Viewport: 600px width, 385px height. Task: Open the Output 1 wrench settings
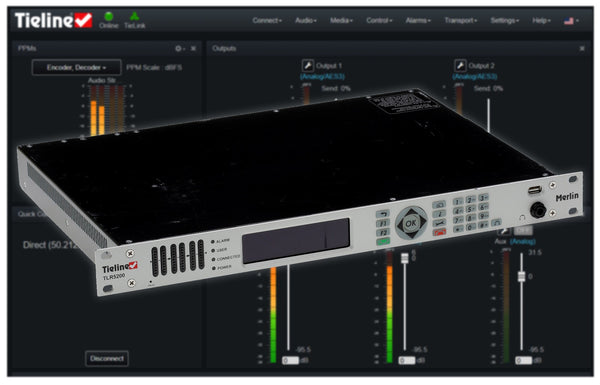pyautogui.click(x=308, y=66)
